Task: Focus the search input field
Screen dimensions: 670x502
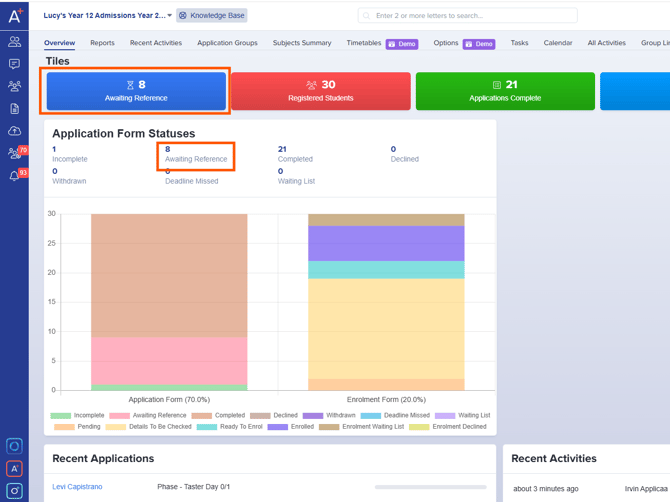Action: pyautogui.click(x=467, y=16)
